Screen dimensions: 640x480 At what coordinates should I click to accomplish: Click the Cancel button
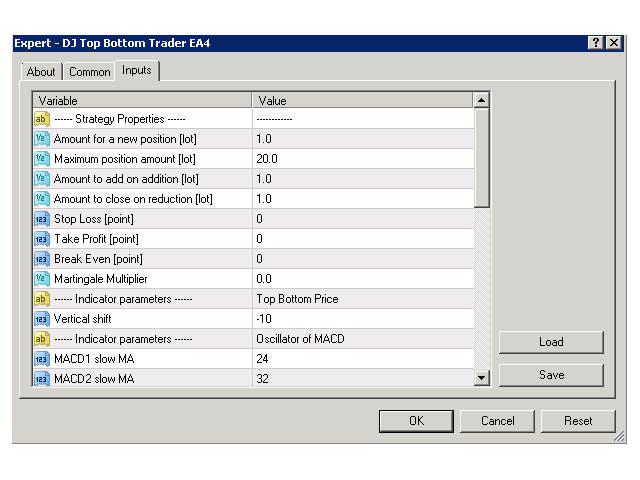coord(497,421)
